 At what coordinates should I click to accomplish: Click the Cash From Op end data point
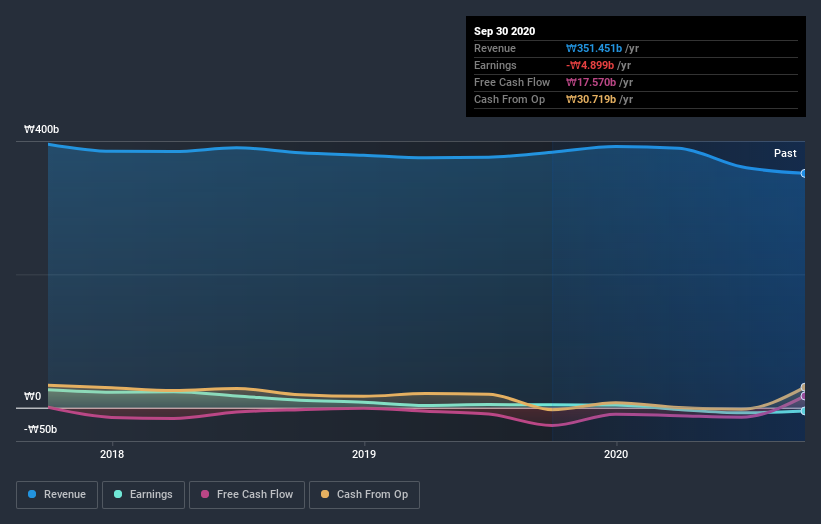coord(804,387)
